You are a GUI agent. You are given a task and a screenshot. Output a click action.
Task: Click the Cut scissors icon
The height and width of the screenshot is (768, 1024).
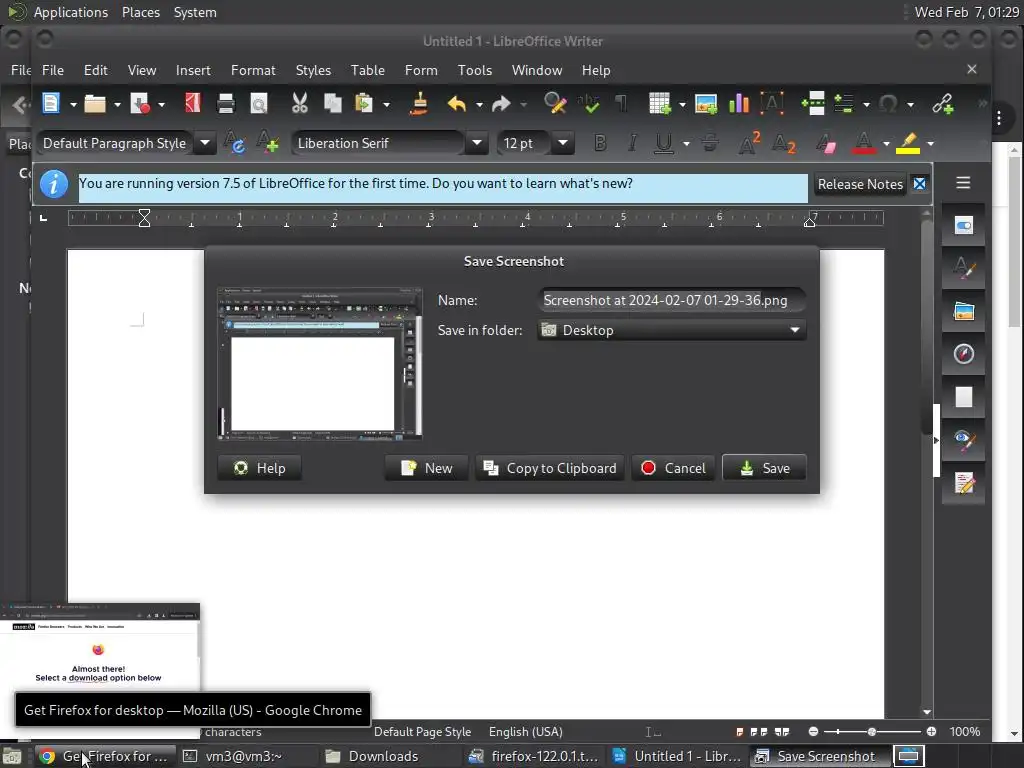299,103
